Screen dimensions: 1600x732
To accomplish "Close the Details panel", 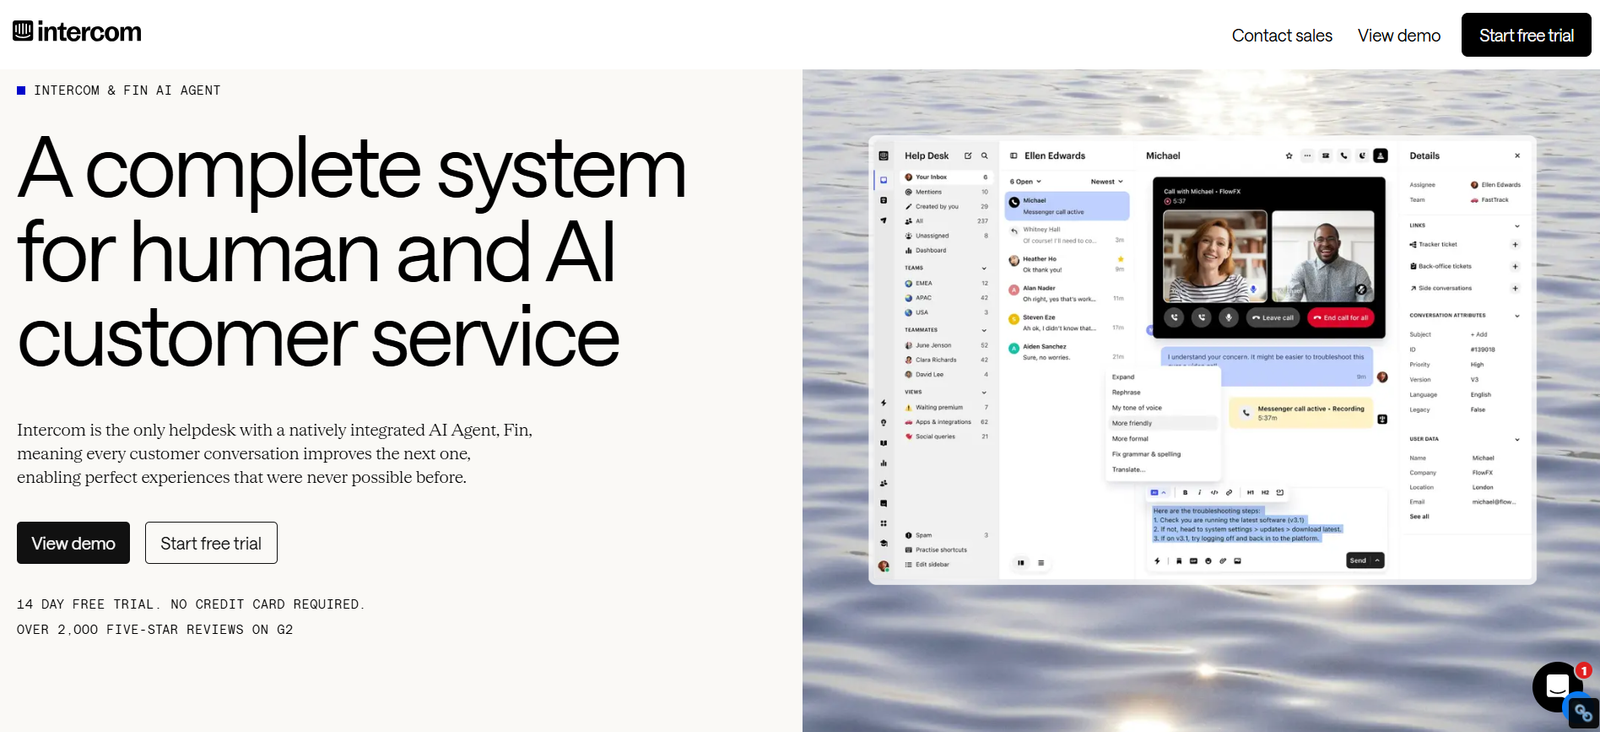I will pos(1517,156).
